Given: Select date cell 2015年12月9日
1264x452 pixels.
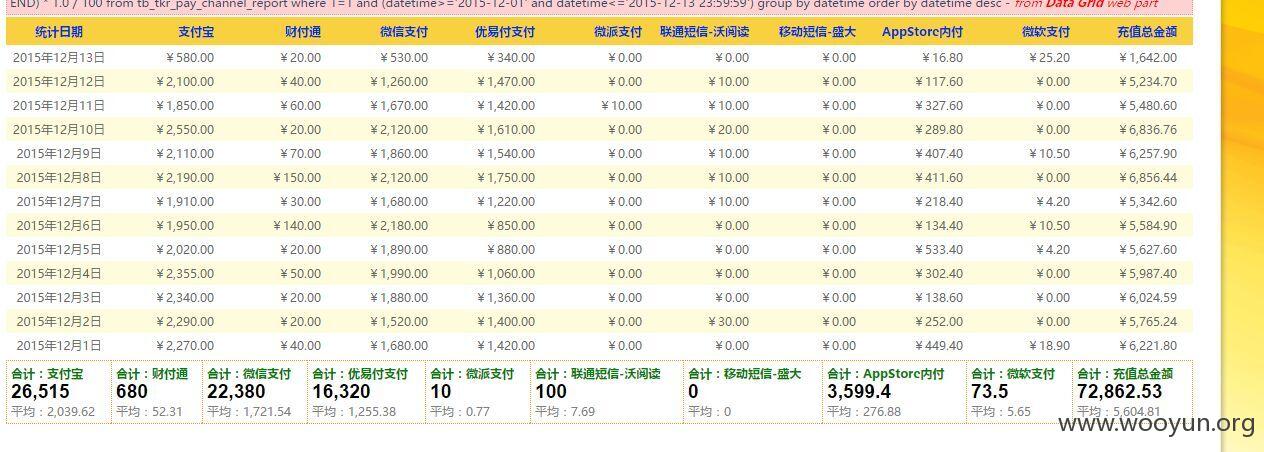Looking at the screenshot, I should point(59,154).
